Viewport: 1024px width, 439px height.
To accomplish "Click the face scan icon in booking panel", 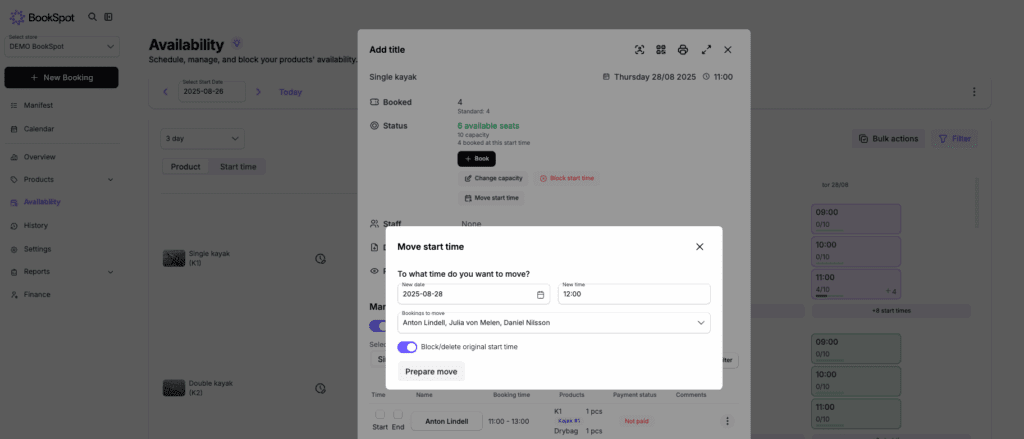I will (x=639, y=50).
